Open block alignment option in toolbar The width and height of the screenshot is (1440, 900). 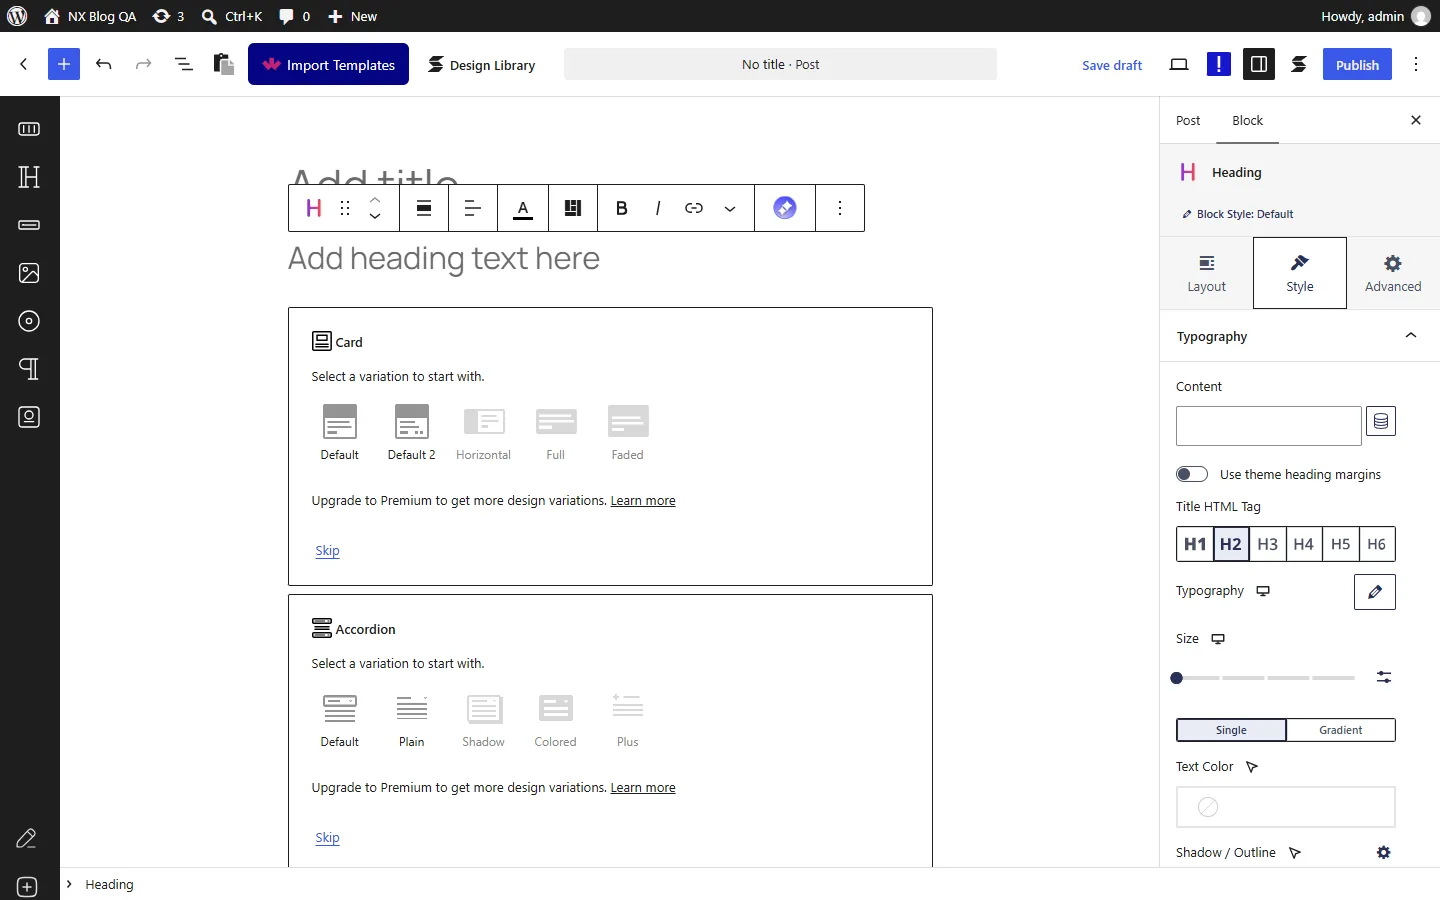pos(424,208)
